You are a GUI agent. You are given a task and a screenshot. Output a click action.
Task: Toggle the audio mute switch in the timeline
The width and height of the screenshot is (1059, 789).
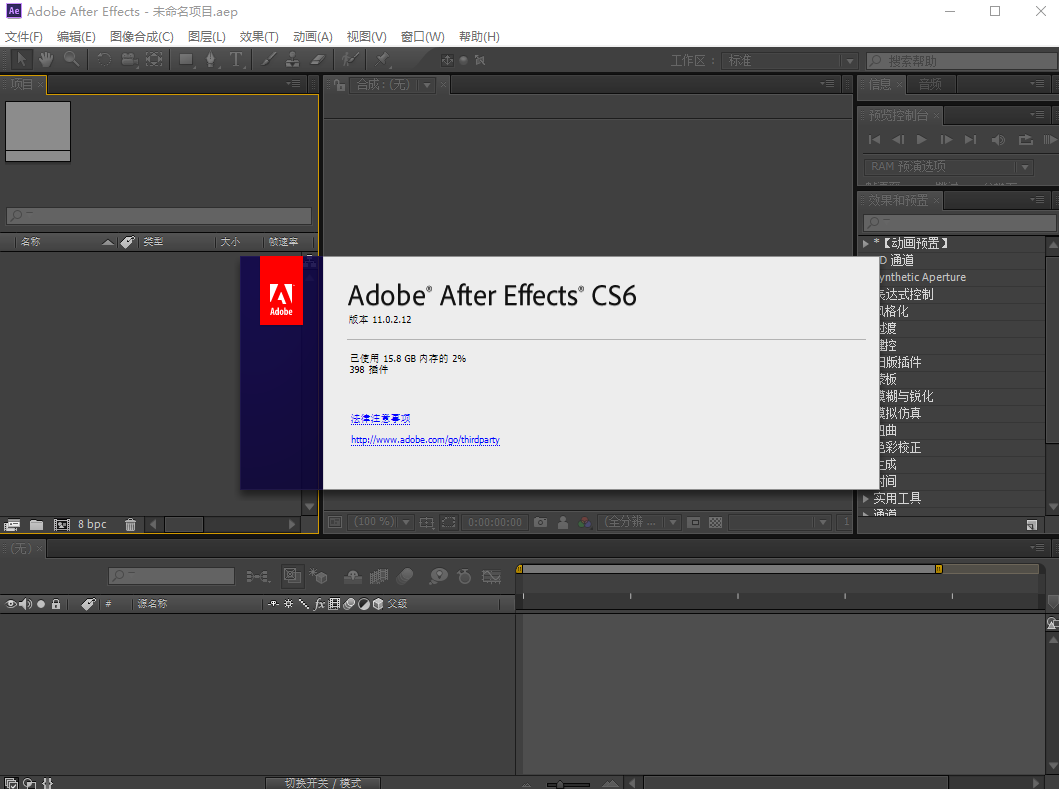coord(24,603)
